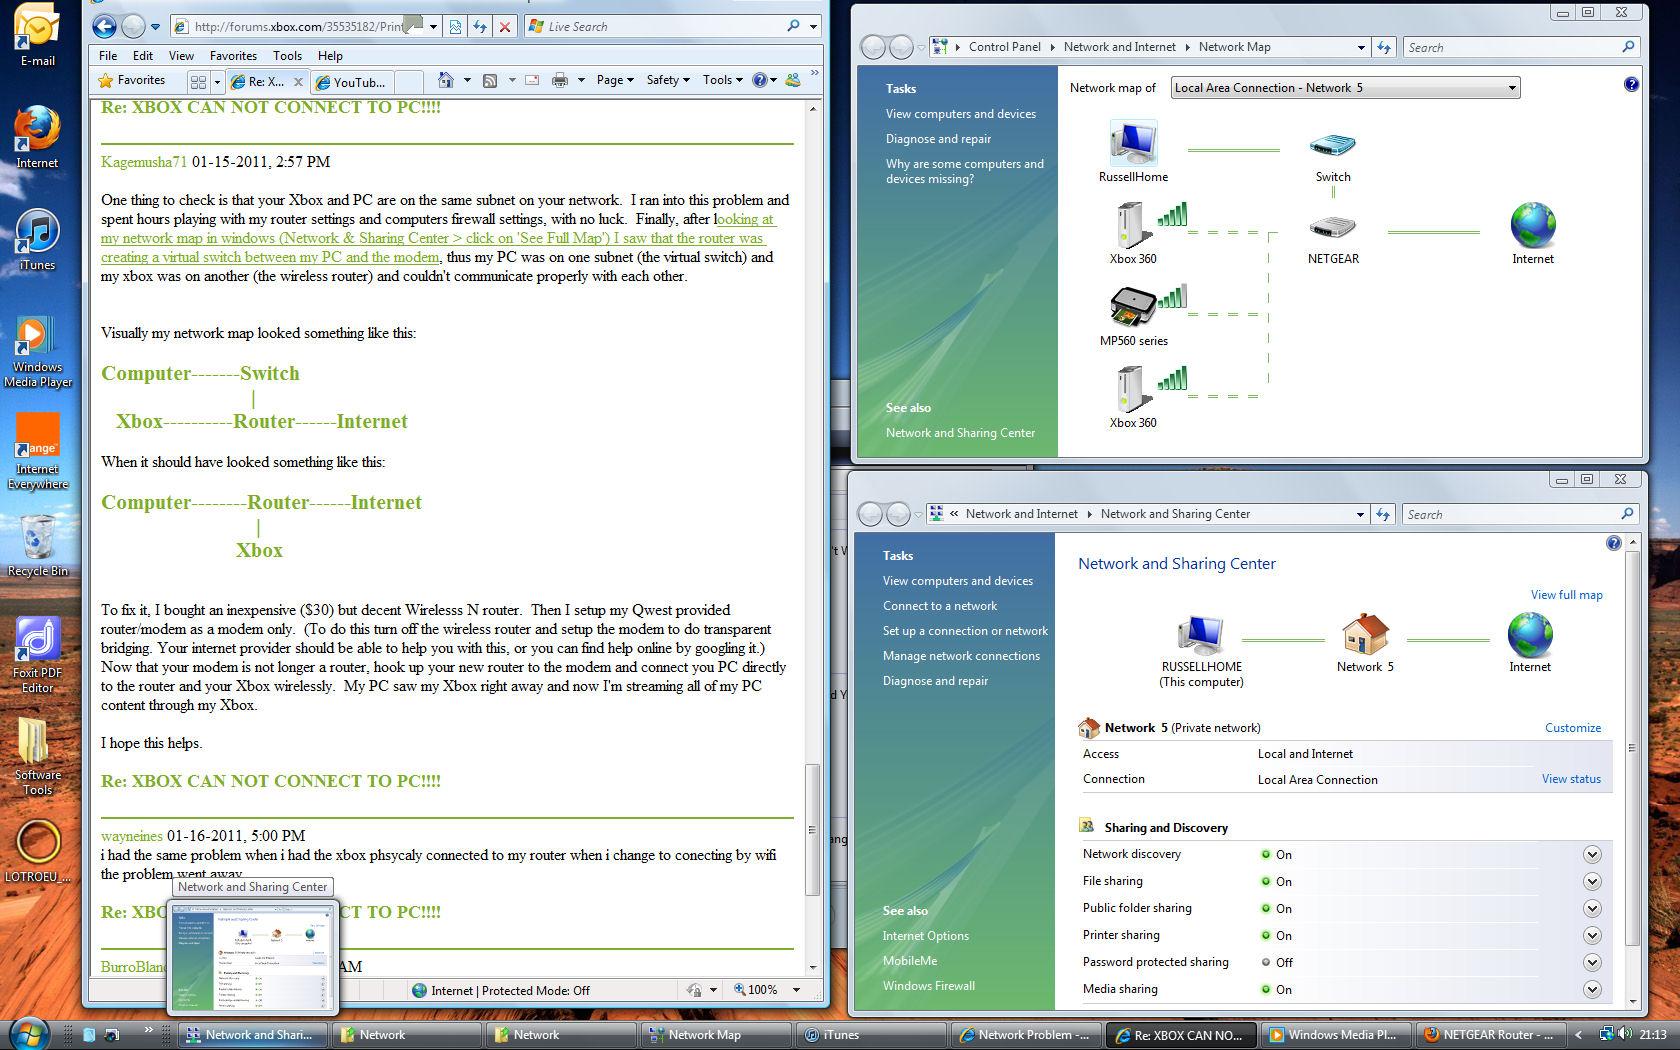This screenshot has height=1050, width=1680.
Task: Open the iTunes desktop shortcut
Action: point(37,240)
